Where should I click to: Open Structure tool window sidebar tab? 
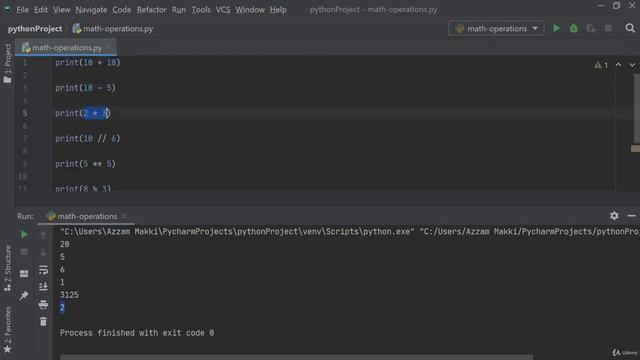pos(7,268)
